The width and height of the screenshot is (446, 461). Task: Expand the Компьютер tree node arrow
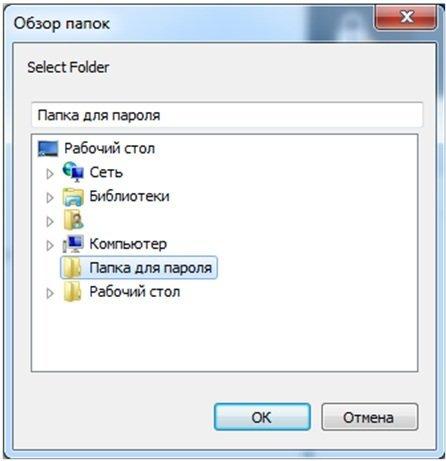click(50, 246)
